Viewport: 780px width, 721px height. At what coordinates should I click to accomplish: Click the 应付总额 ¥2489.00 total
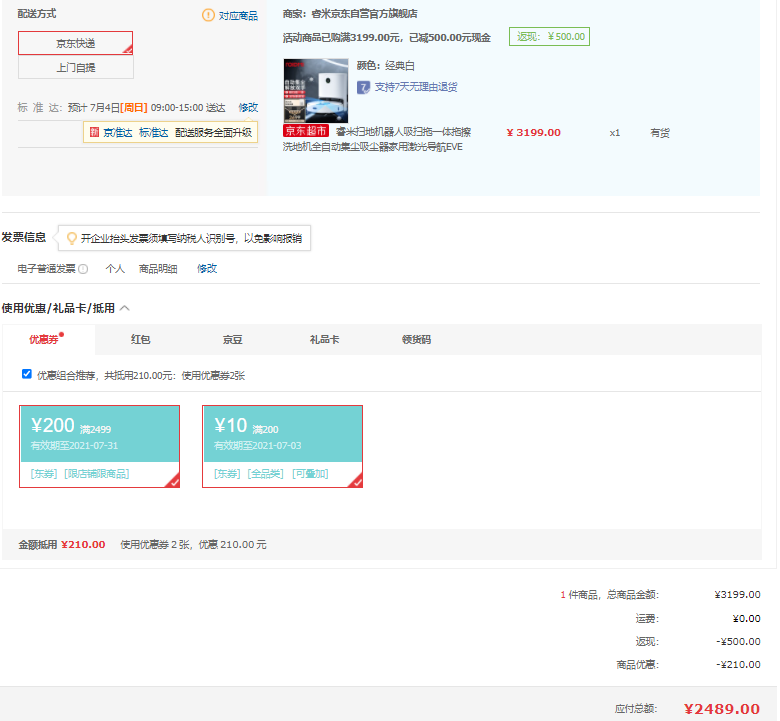click(x=722, y=709)
